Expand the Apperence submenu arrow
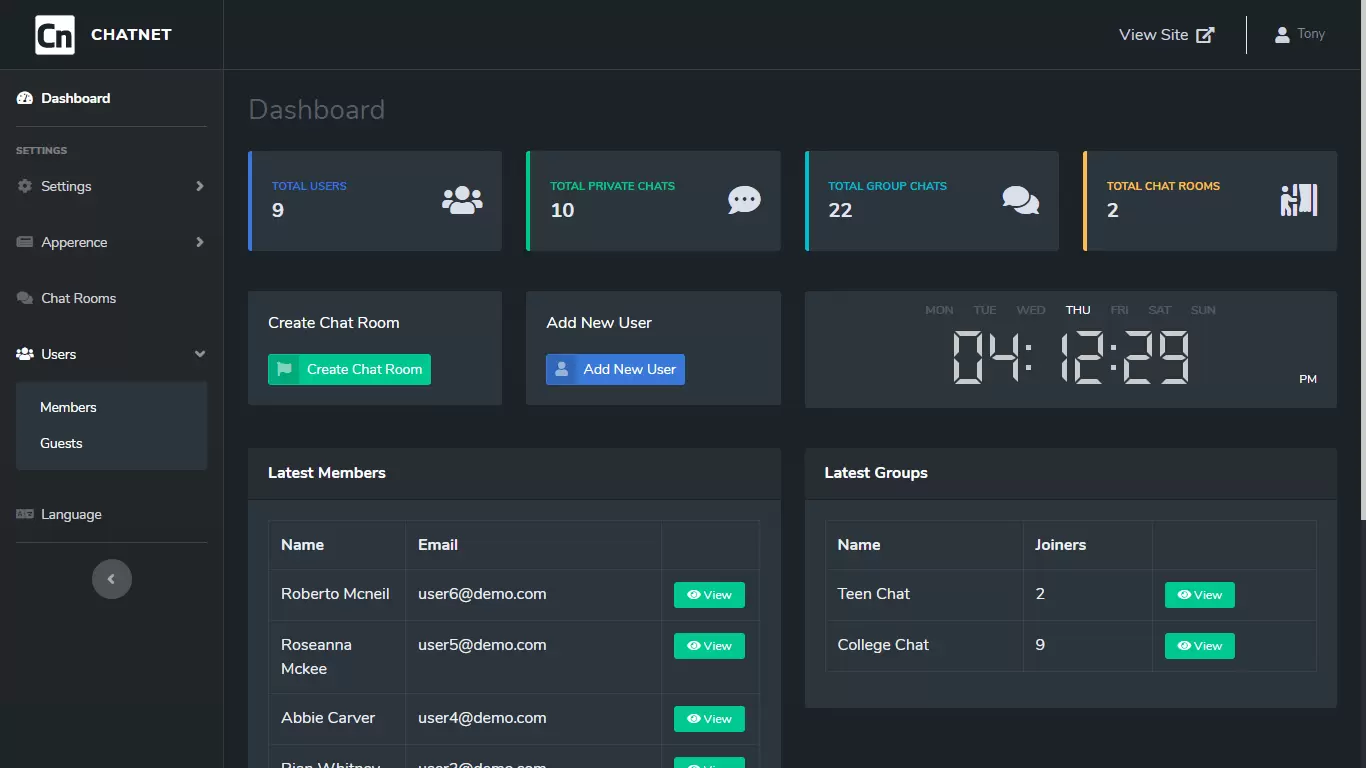The width and height of the screenshot is (1366, 768). [x=200, y=242]
